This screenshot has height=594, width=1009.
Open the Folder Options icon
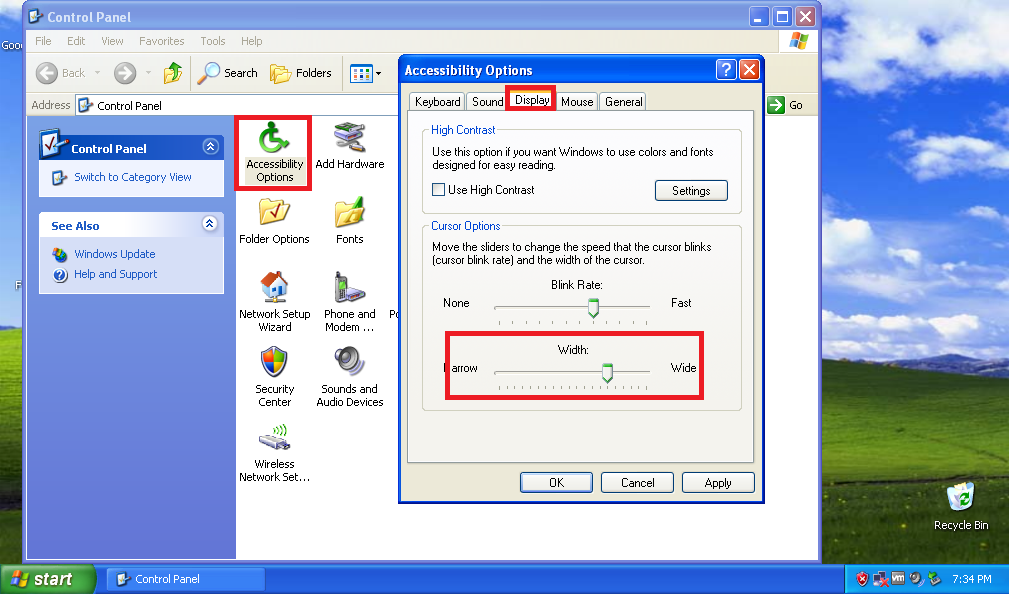pyautogui.click(x=274, y=221)
